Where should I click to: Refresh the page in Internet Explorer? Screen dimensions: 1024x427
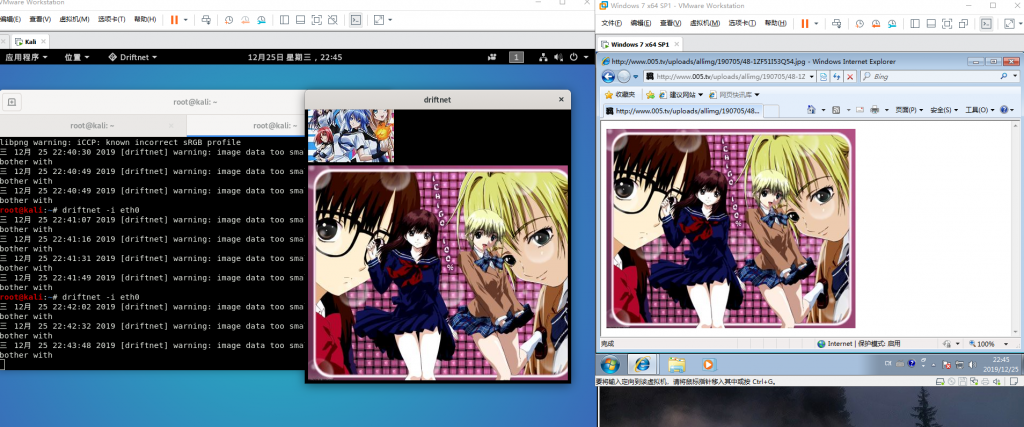(837, 76)
